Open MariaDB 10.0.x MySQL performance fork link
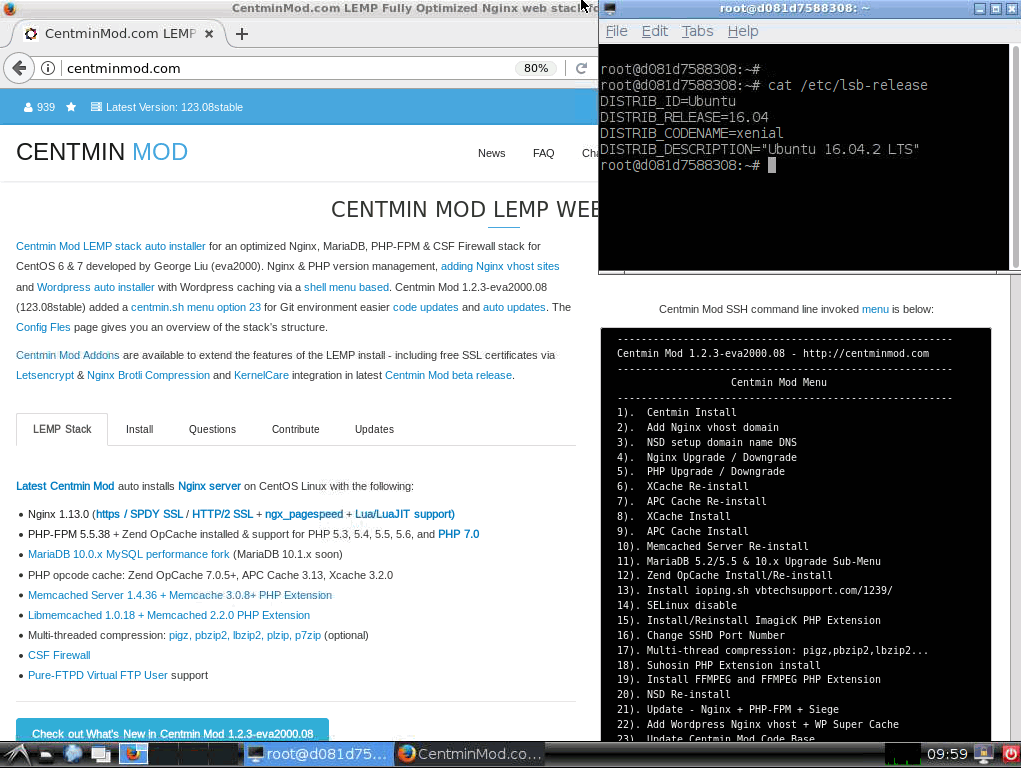Image resolution: width=1021 pixels, height=768 pixels. coord(129,555)
